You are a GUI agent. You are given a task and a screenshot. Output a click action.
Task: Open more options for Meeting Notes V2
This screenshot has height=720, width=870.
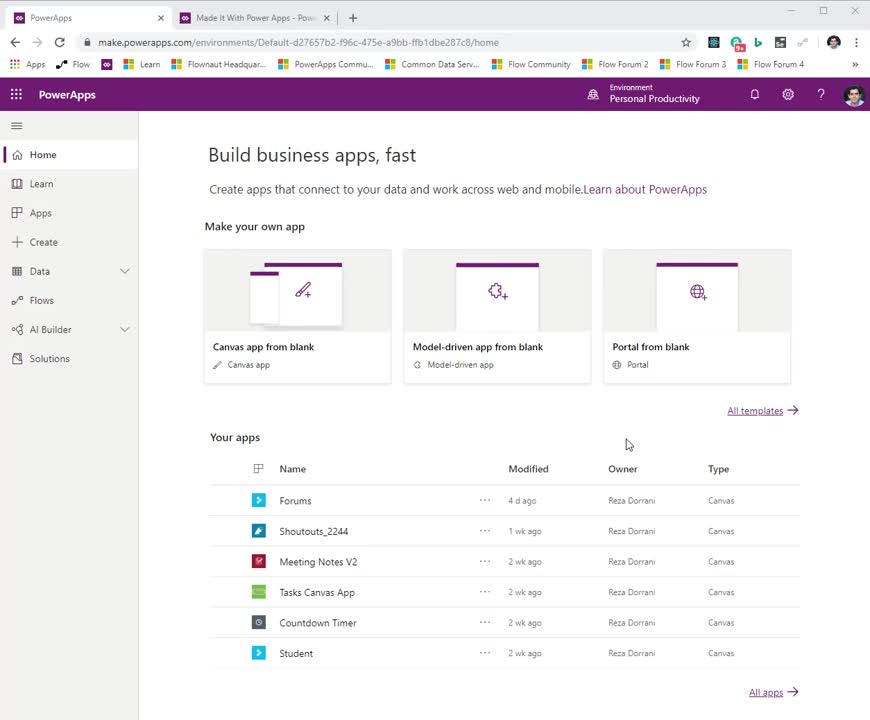[x=485, y=561]
